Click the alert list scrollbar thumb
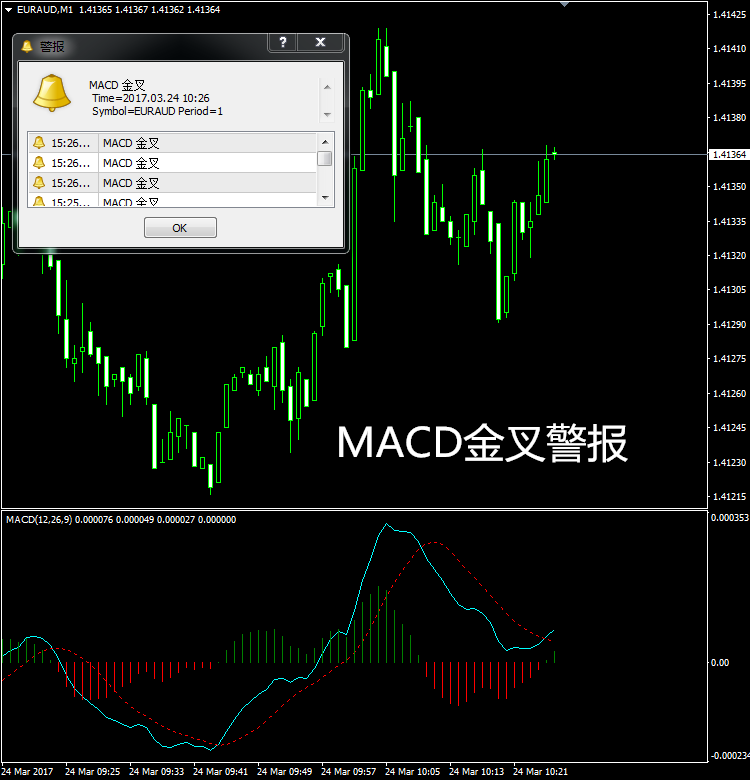 [x=325, y=159]
